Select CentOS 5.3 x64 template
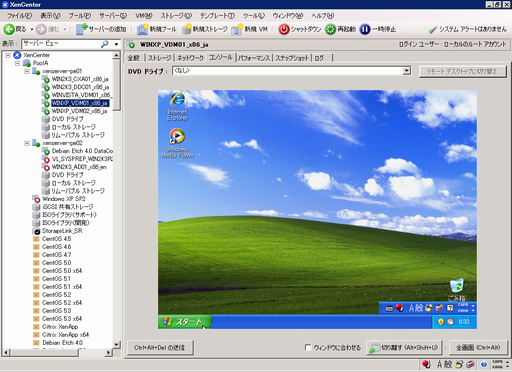 point(62,319)
